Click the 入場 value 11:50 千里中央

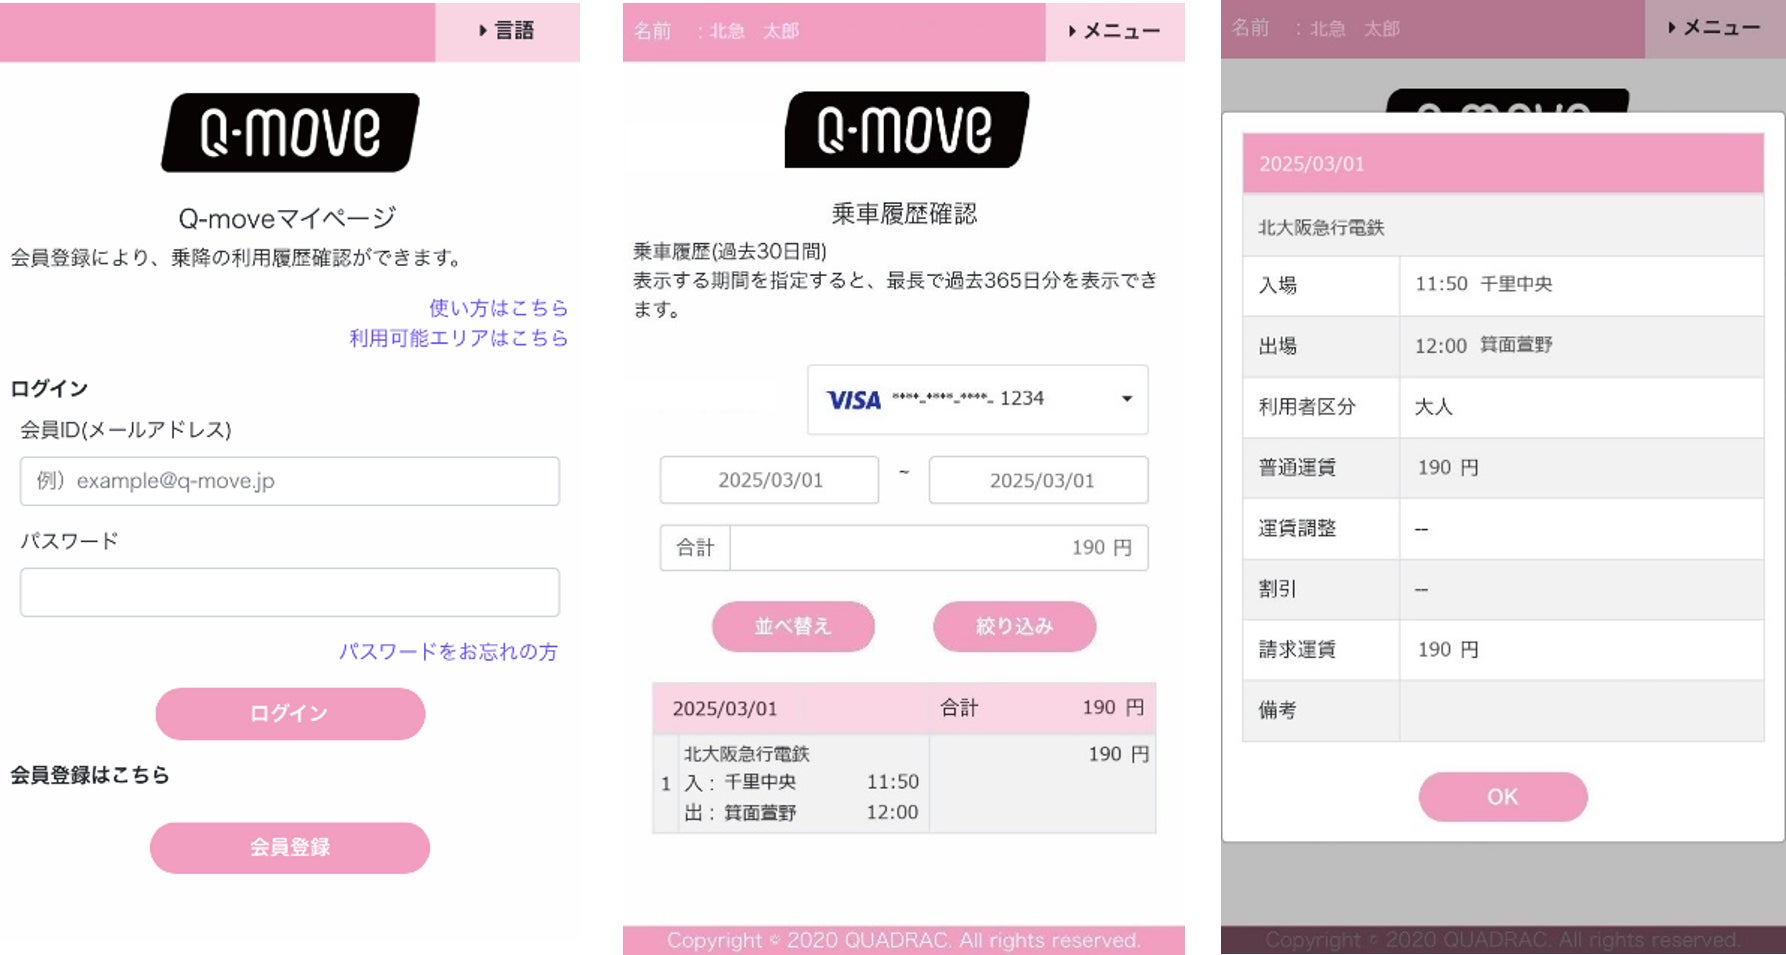point(1484,284)
